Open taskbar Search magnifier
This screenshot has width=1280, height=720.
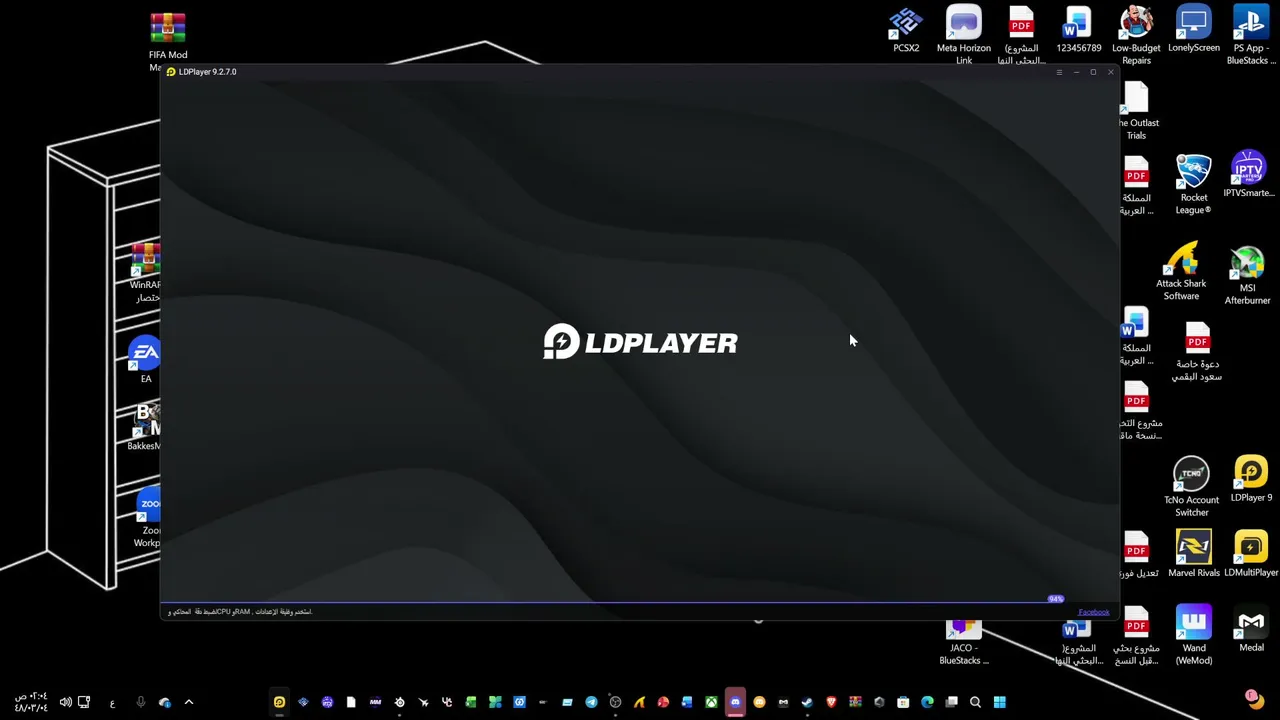pos(975,702)
